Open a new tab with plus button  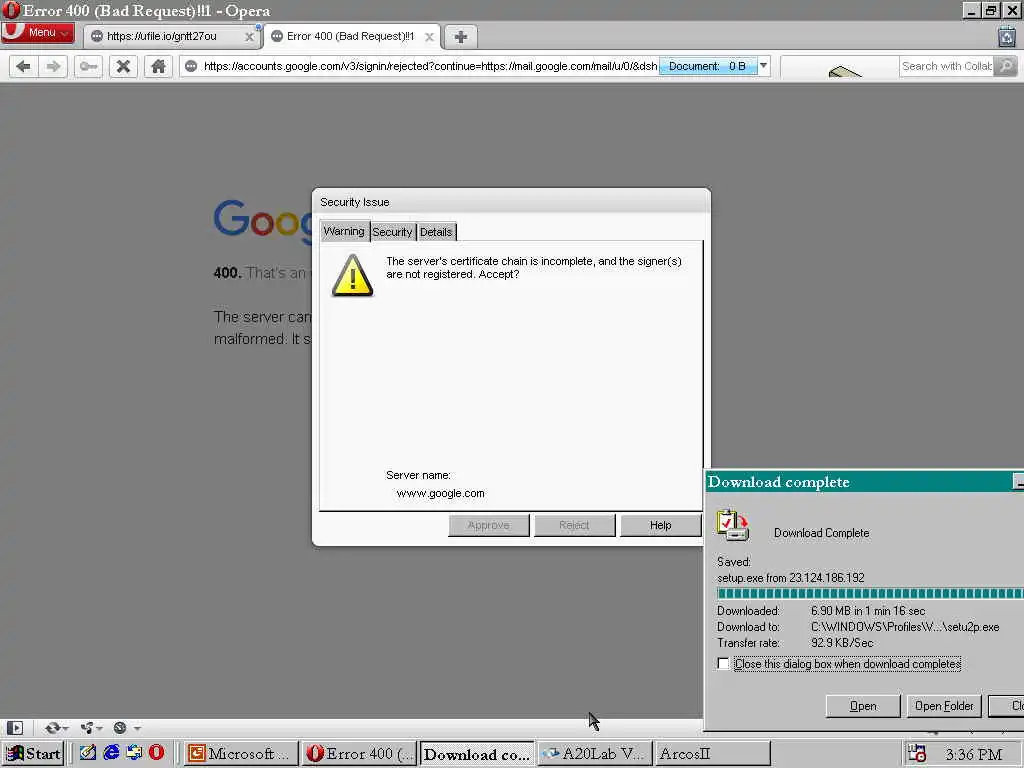click(x=460, y=37)
